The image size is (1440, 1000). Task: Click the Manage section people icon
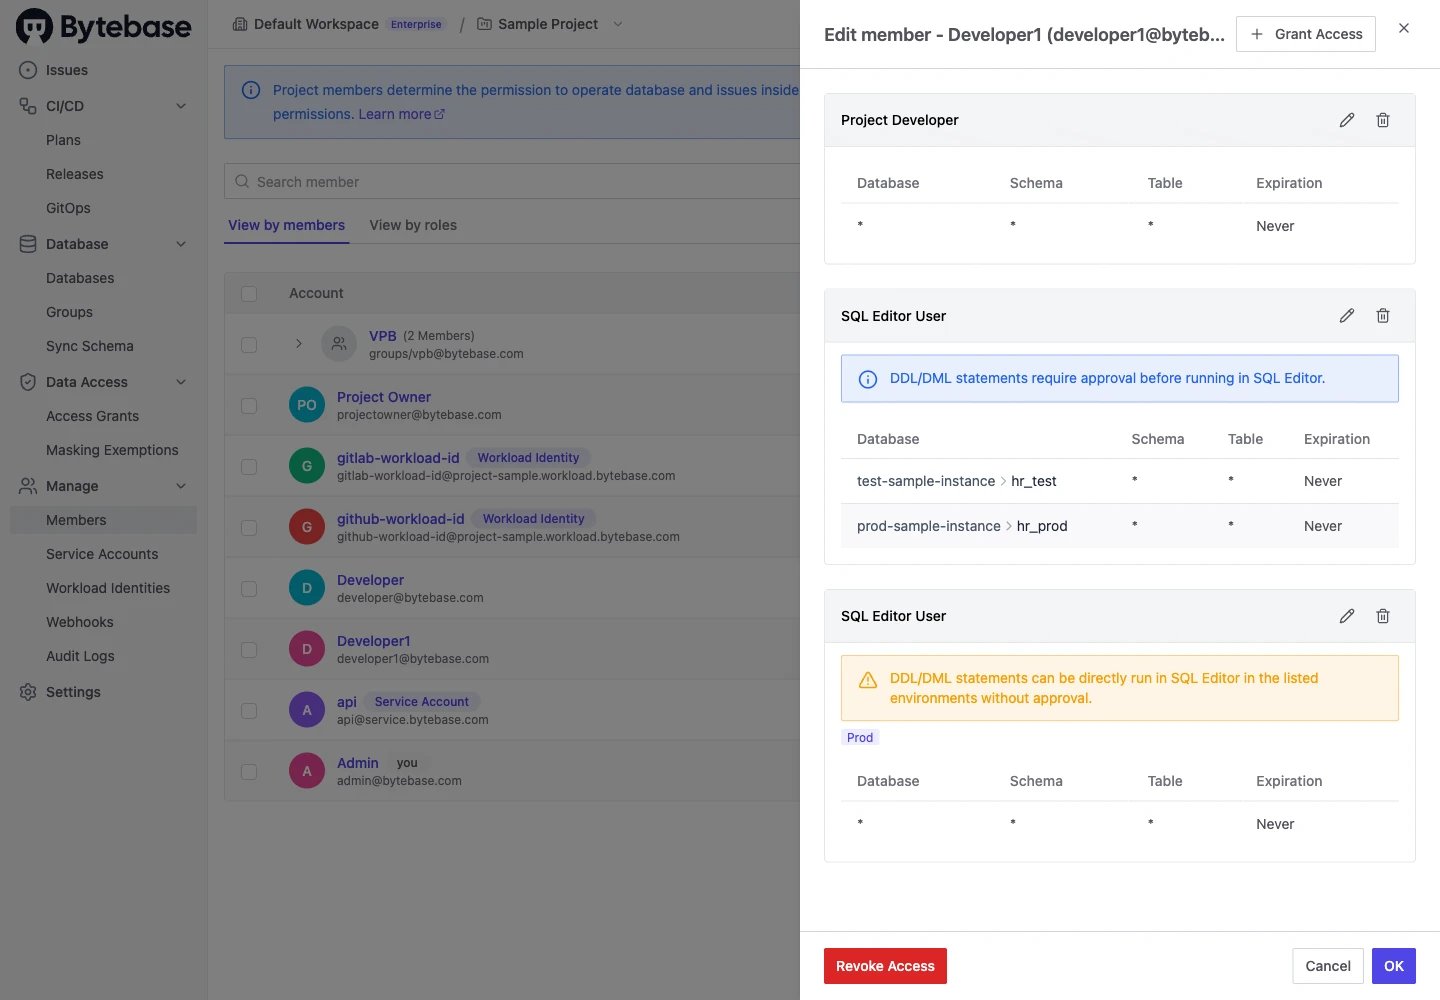point(28,486)
